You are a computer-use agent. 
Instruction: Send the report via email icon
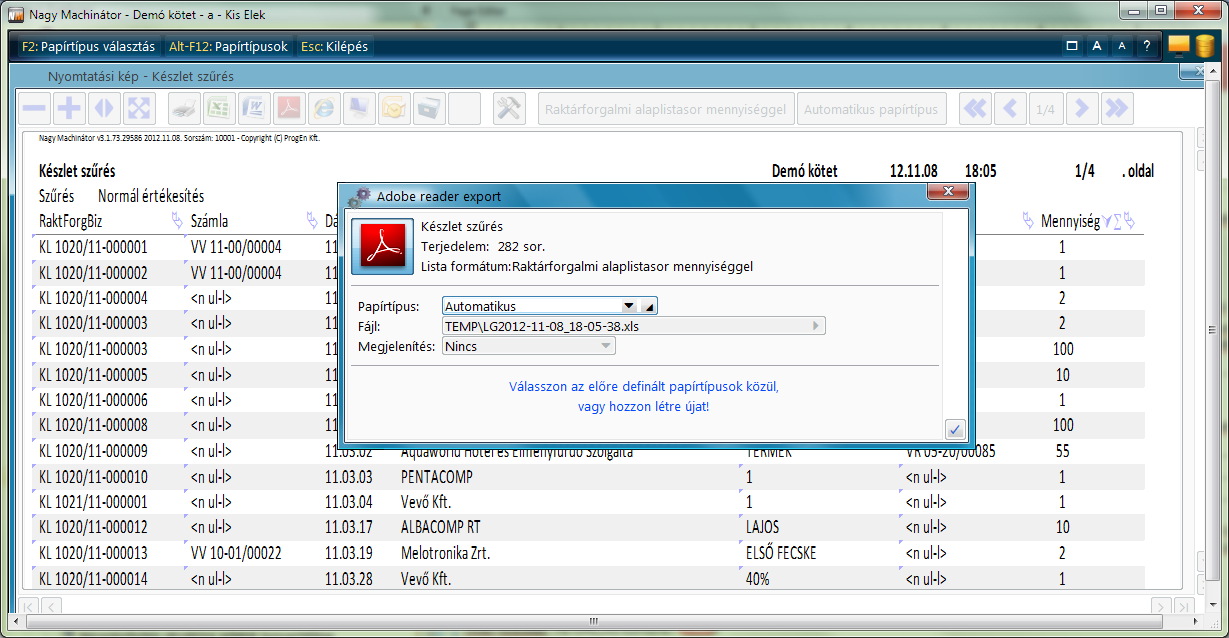click(394, 108)
